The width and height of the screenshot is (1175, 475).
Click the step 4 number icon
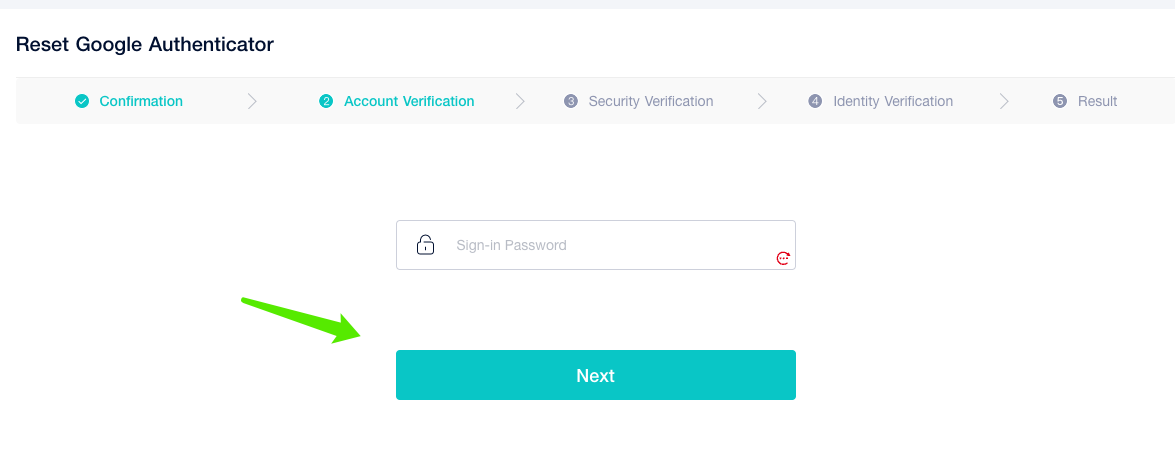pos(815,101)
